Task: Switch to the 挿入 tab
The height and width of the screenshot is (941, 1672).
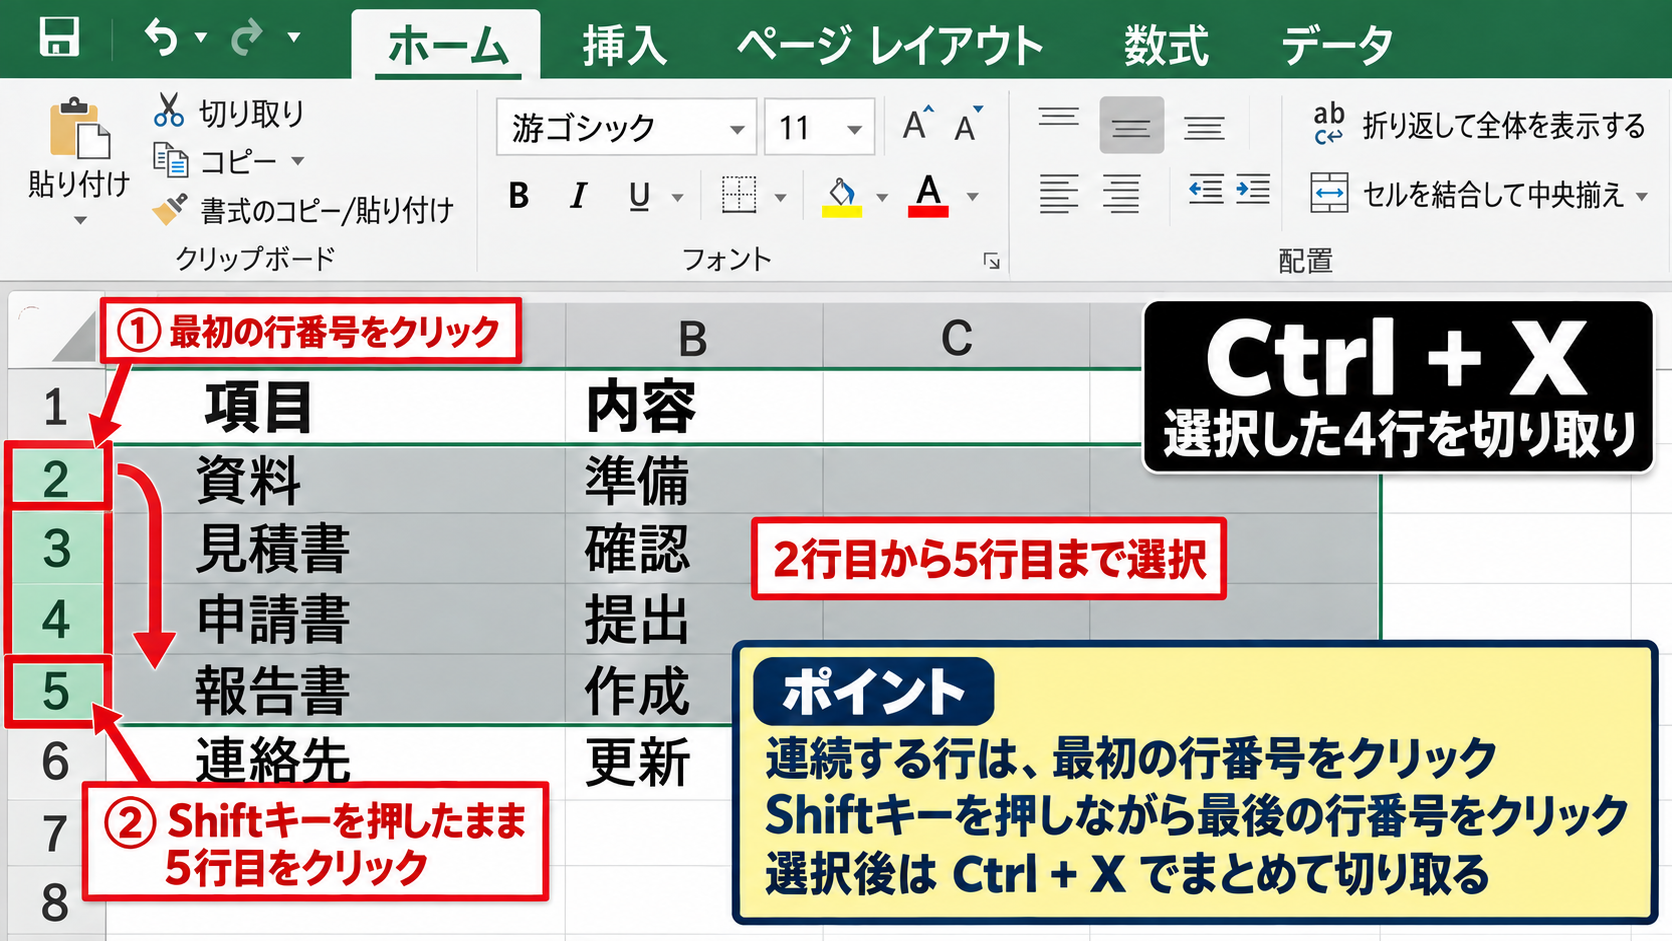Action: [x=625, y=46]
